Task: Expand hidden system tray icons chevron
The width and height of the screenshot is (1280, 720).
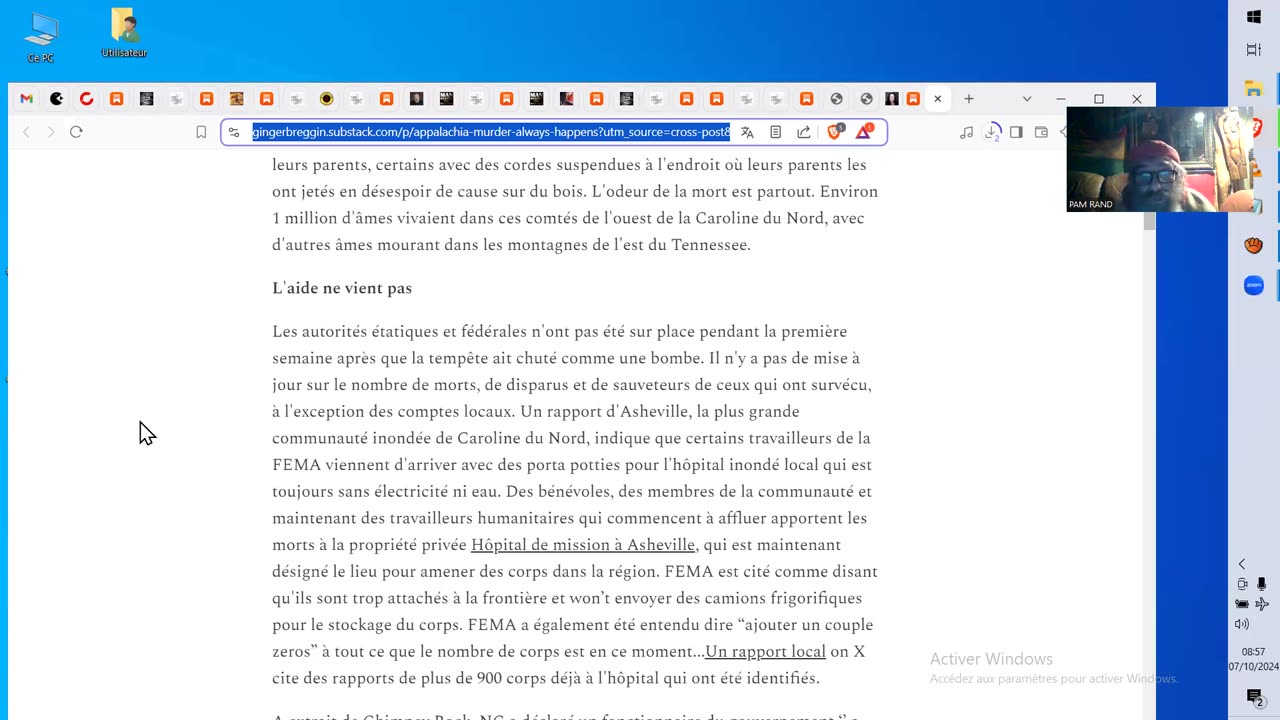Action: 1243,564
